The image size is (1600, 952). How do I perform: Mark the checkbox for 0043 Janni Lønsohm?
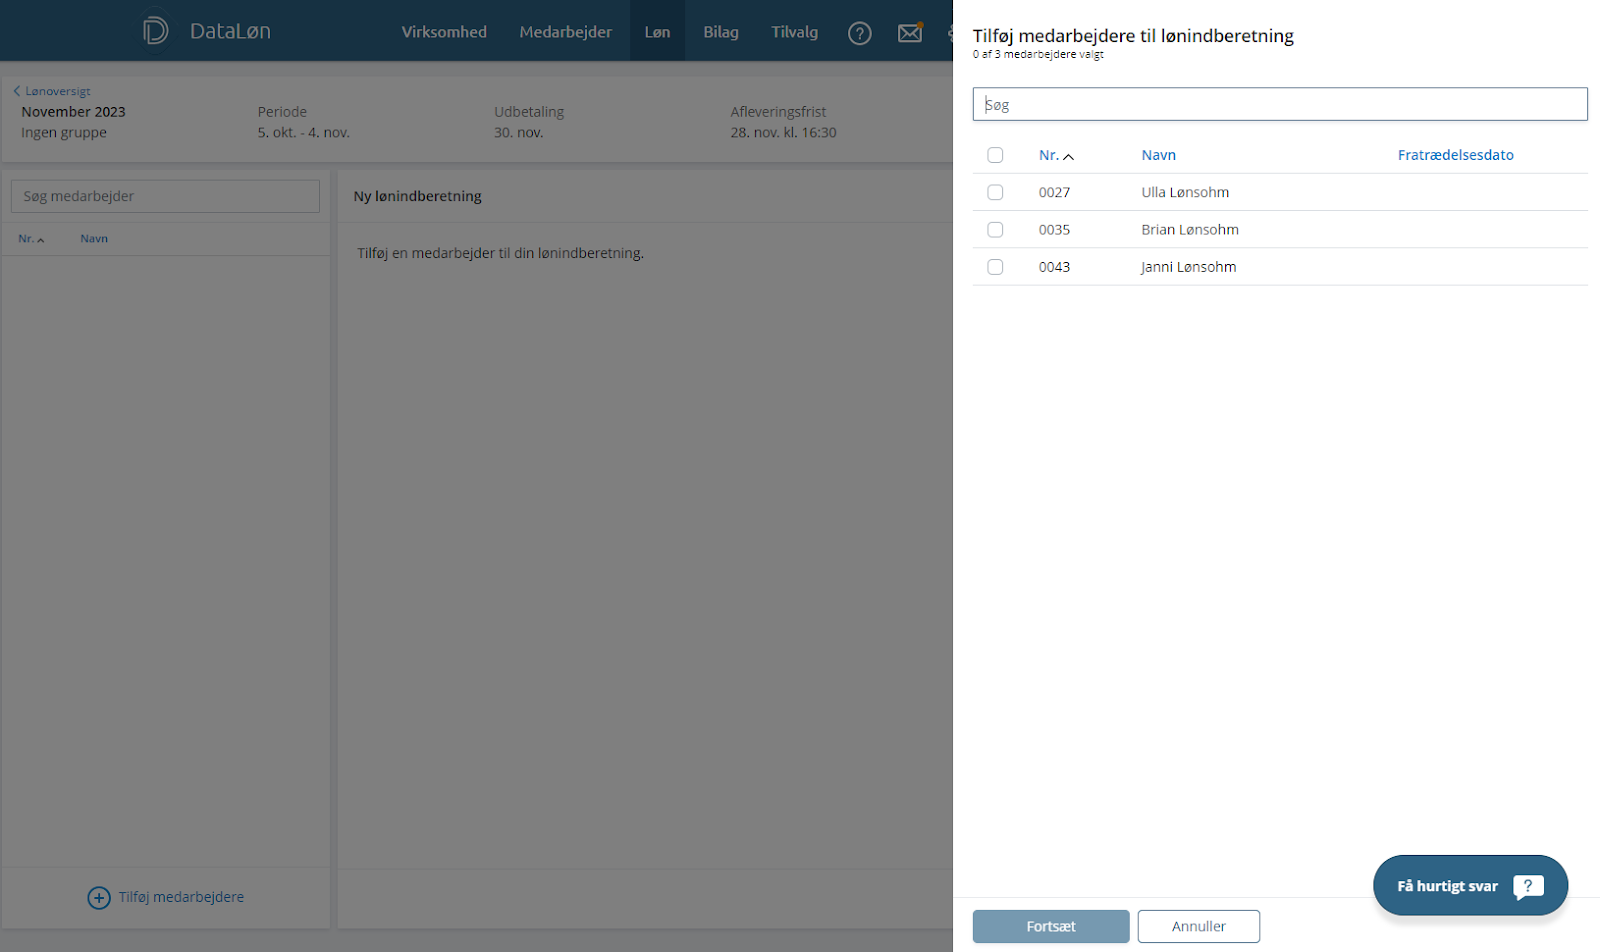coord(995,267)
